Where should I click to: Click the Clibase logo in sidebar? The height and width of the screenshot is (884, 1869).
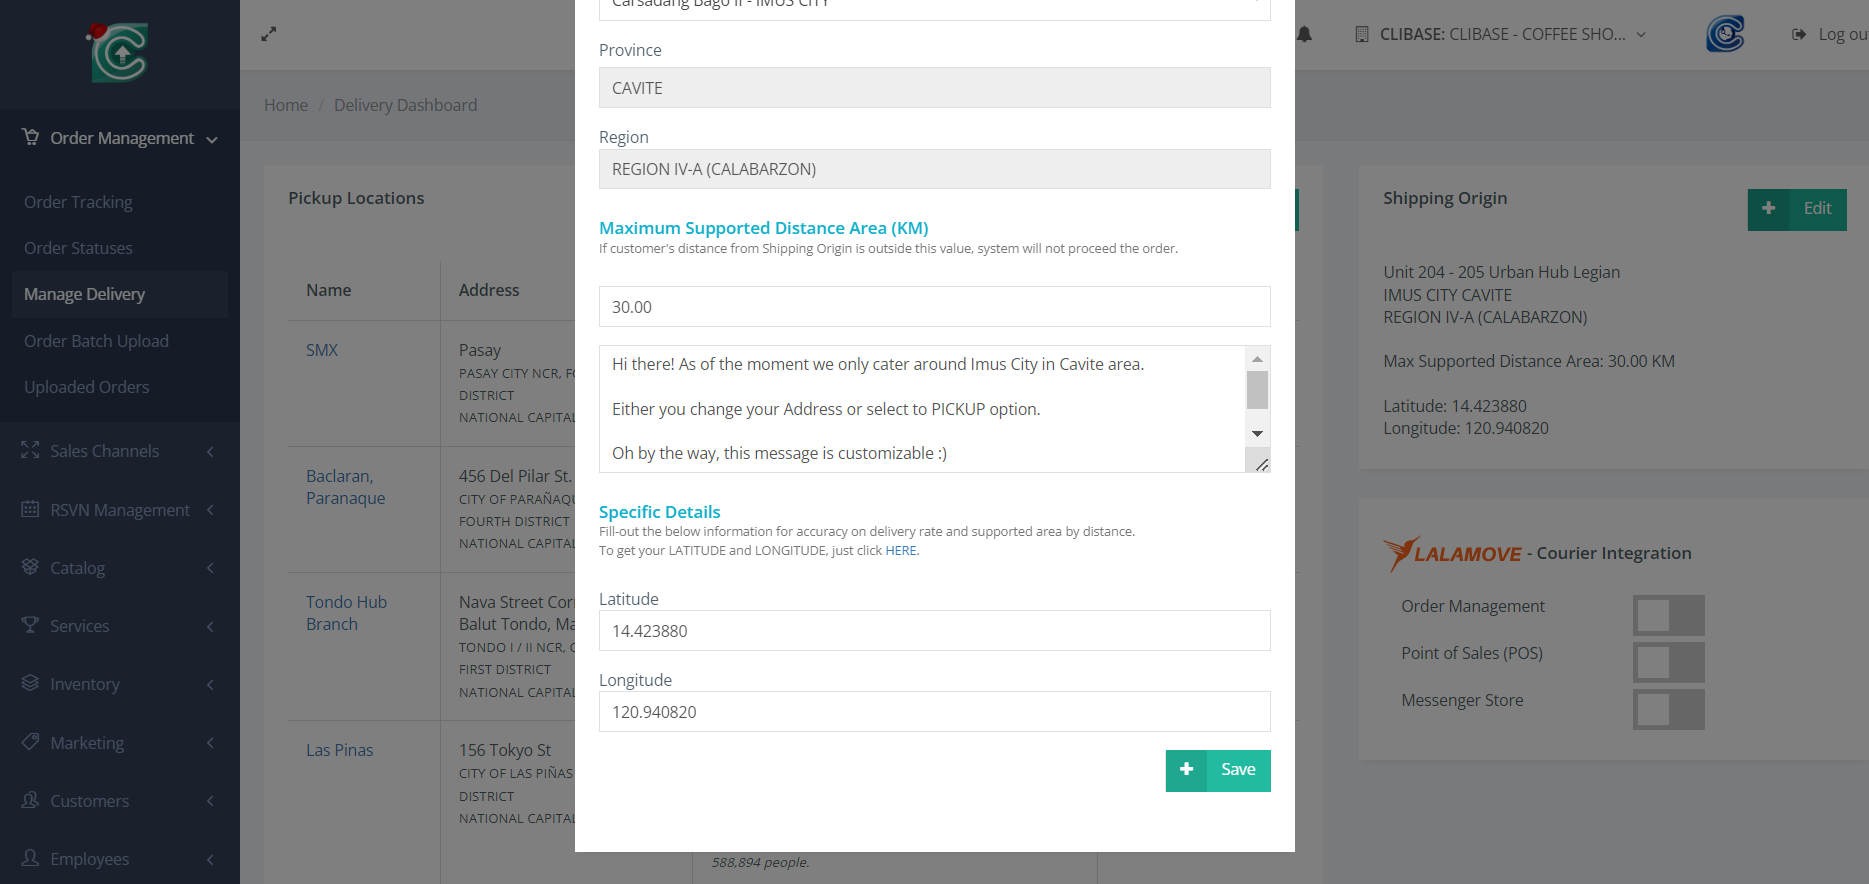pyautogui.click(x=119, y=53)
